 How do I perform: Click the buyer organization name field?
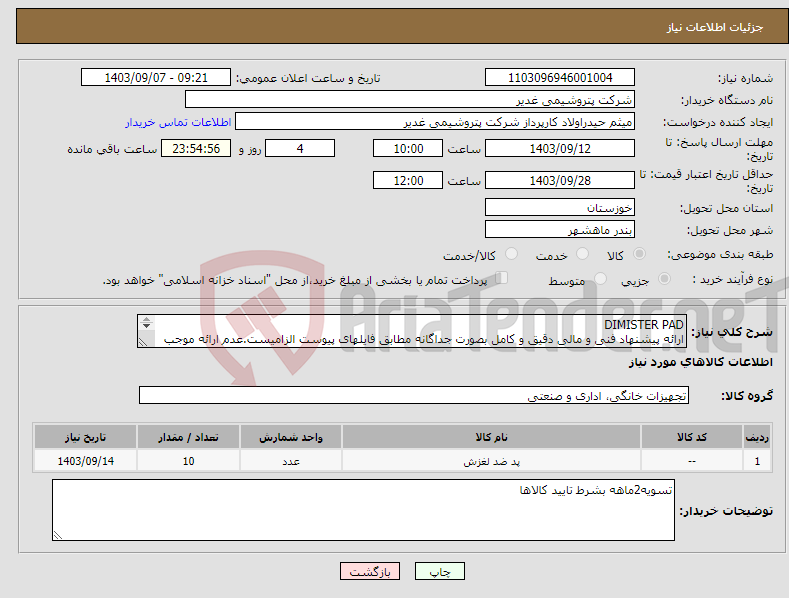(x=410, y=100)
